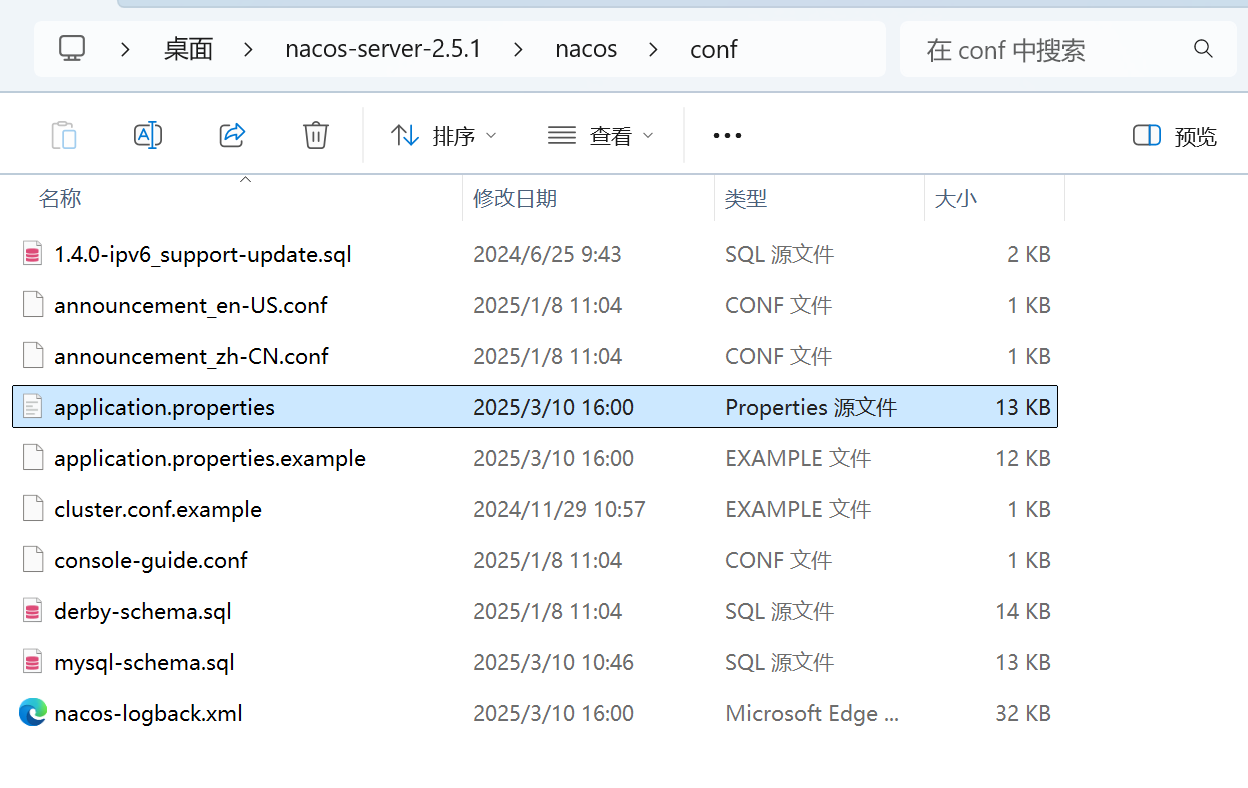Select the application.properties file name
1248x788 pixels.
coord(164,407)
